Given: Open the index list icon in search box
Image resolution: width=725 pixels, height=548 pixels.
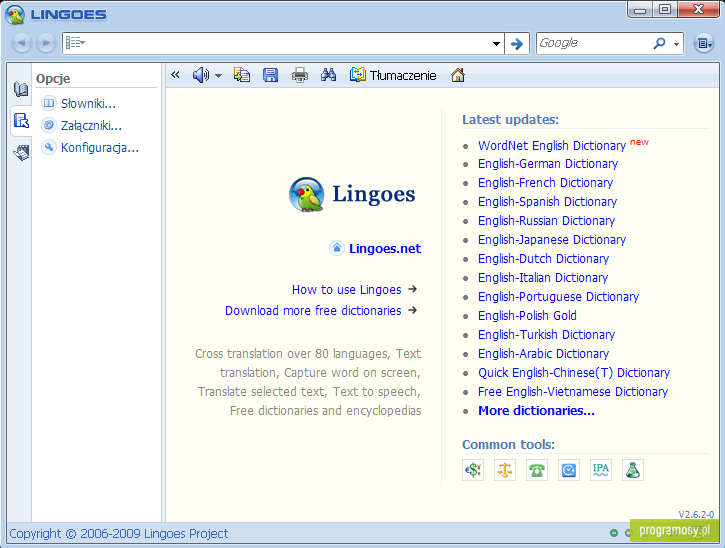Looking at the screenshot, I should 75,43.
